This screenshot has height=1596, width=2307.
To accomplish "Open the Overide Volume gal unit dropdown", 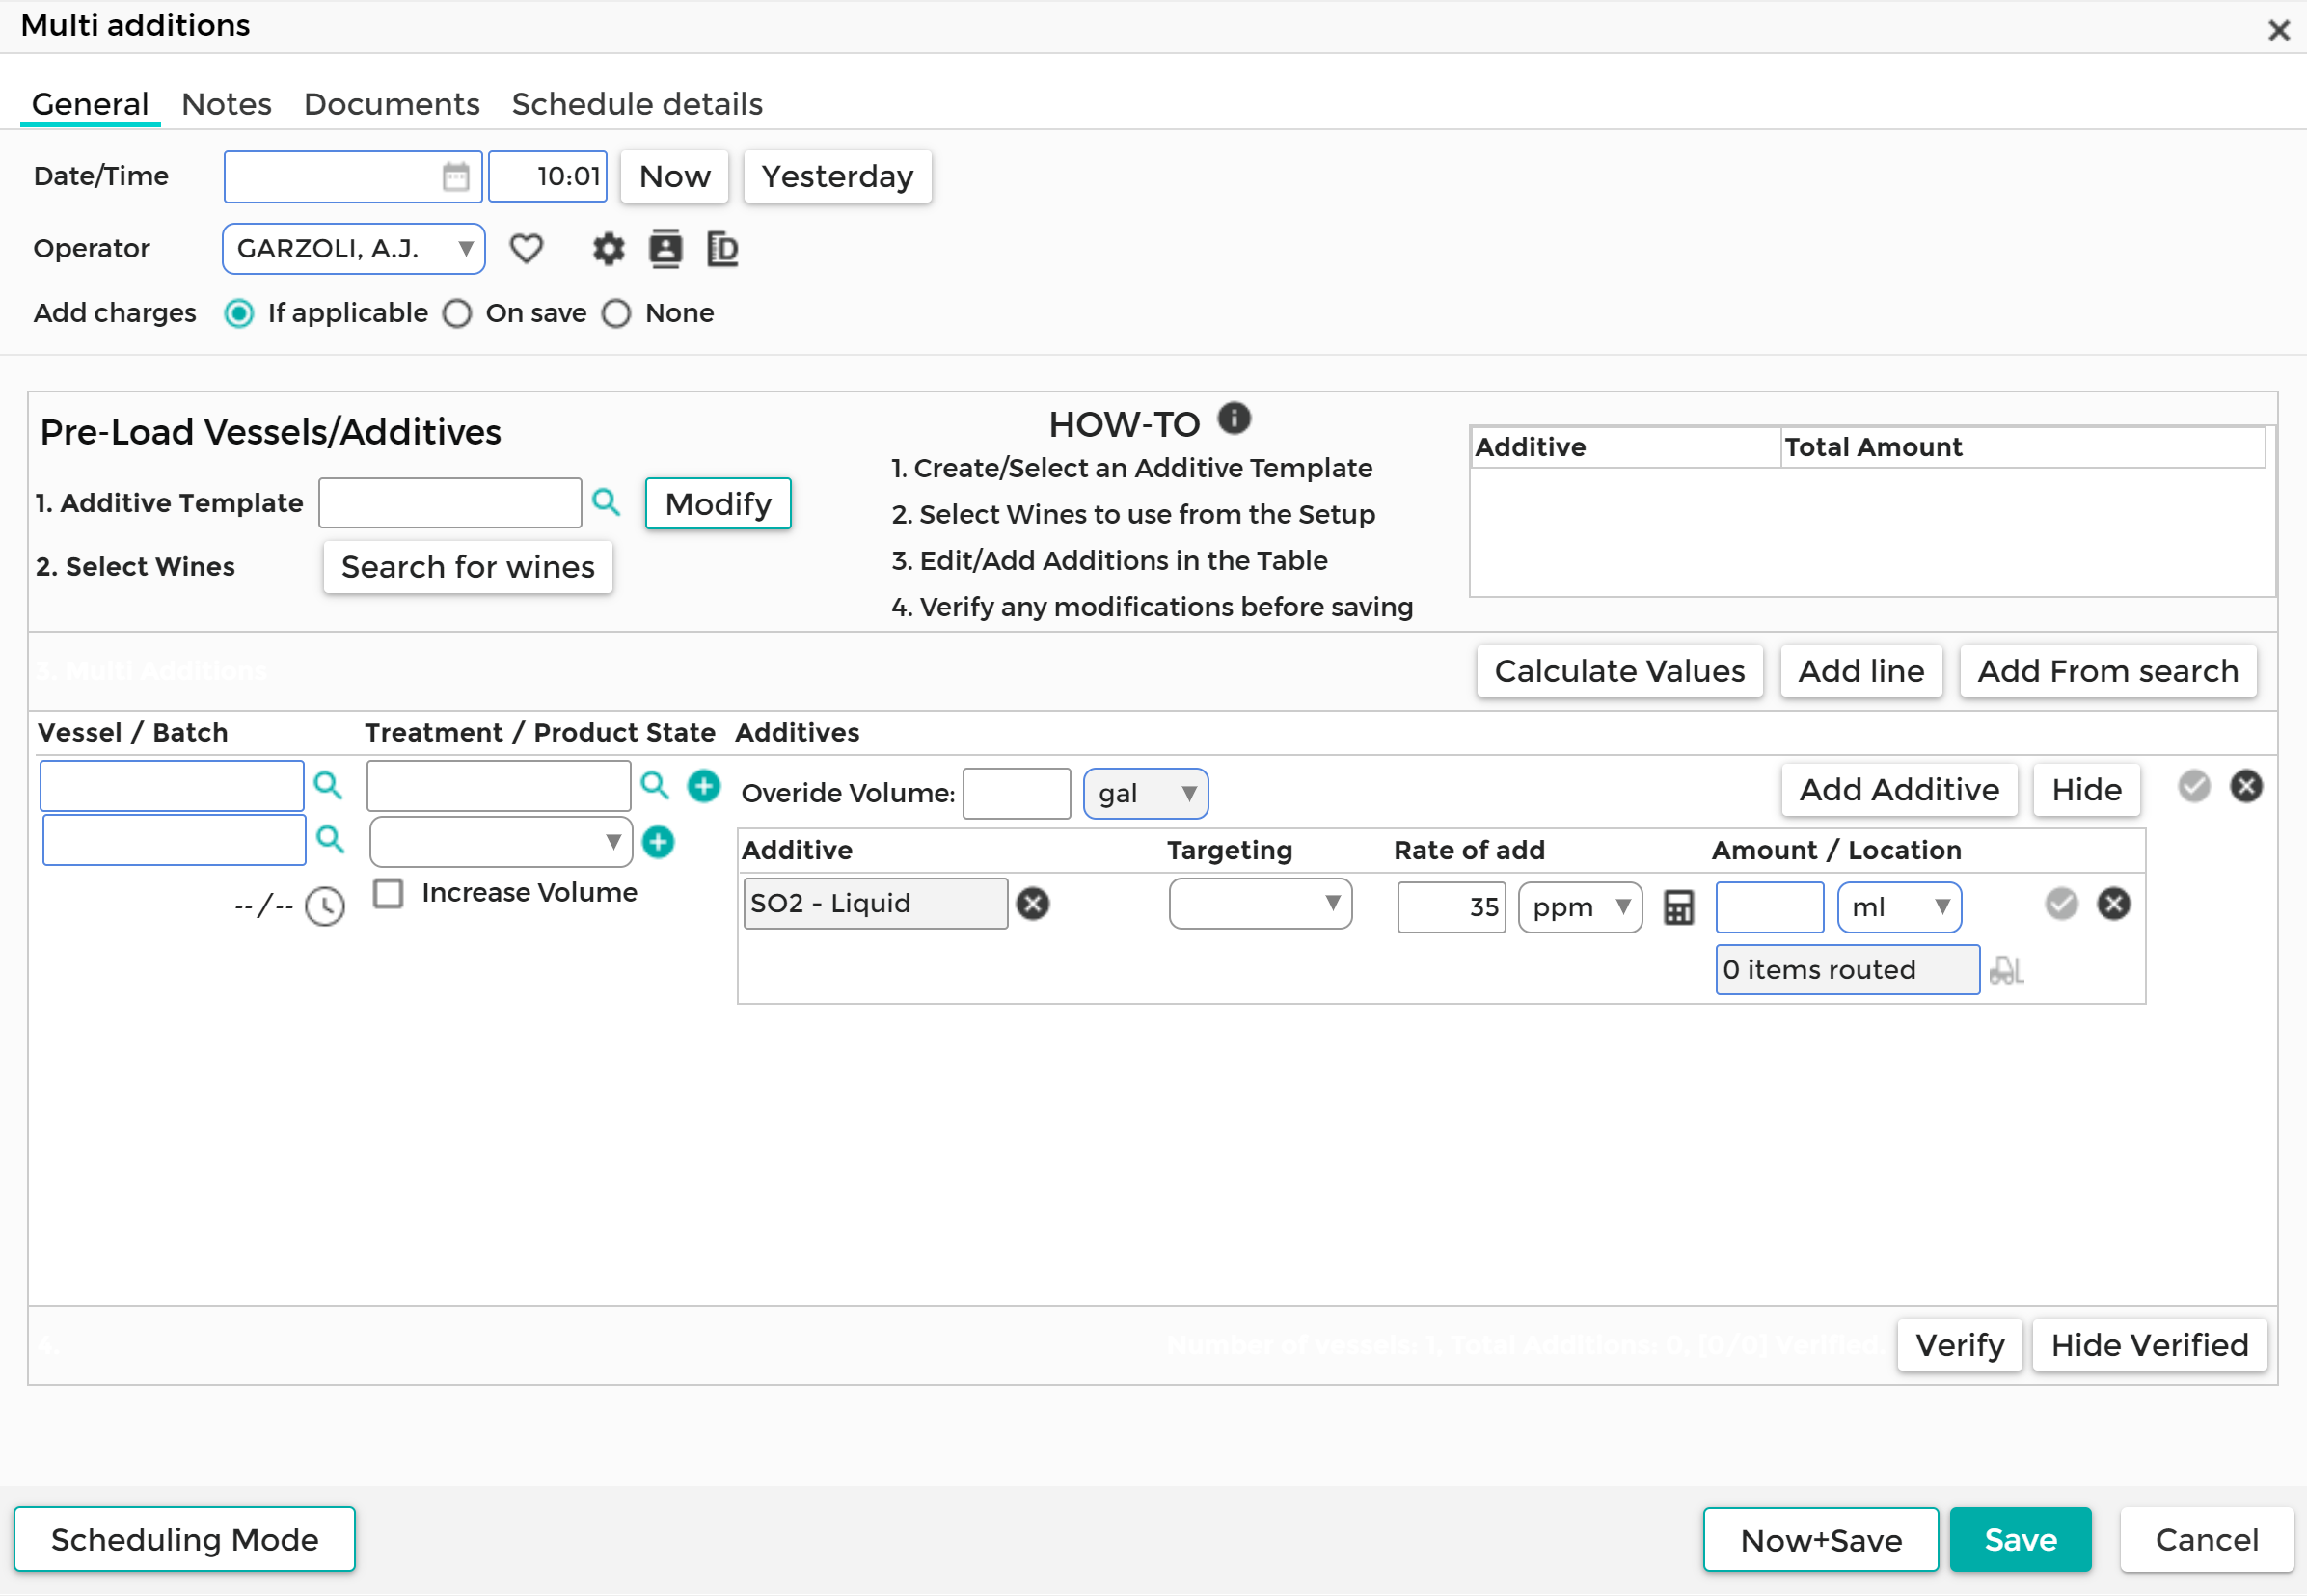I will click(x=1146, y=794).
